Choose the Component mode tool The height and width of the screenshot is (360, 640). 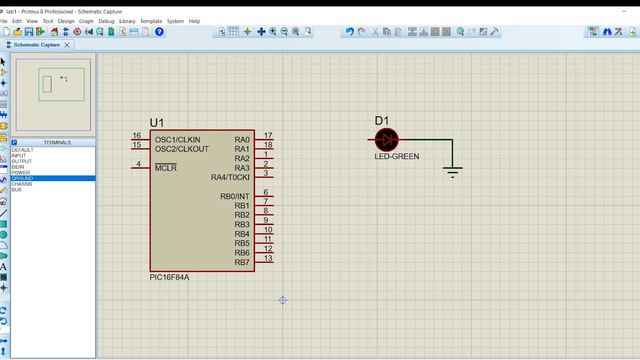pos(3,72)
